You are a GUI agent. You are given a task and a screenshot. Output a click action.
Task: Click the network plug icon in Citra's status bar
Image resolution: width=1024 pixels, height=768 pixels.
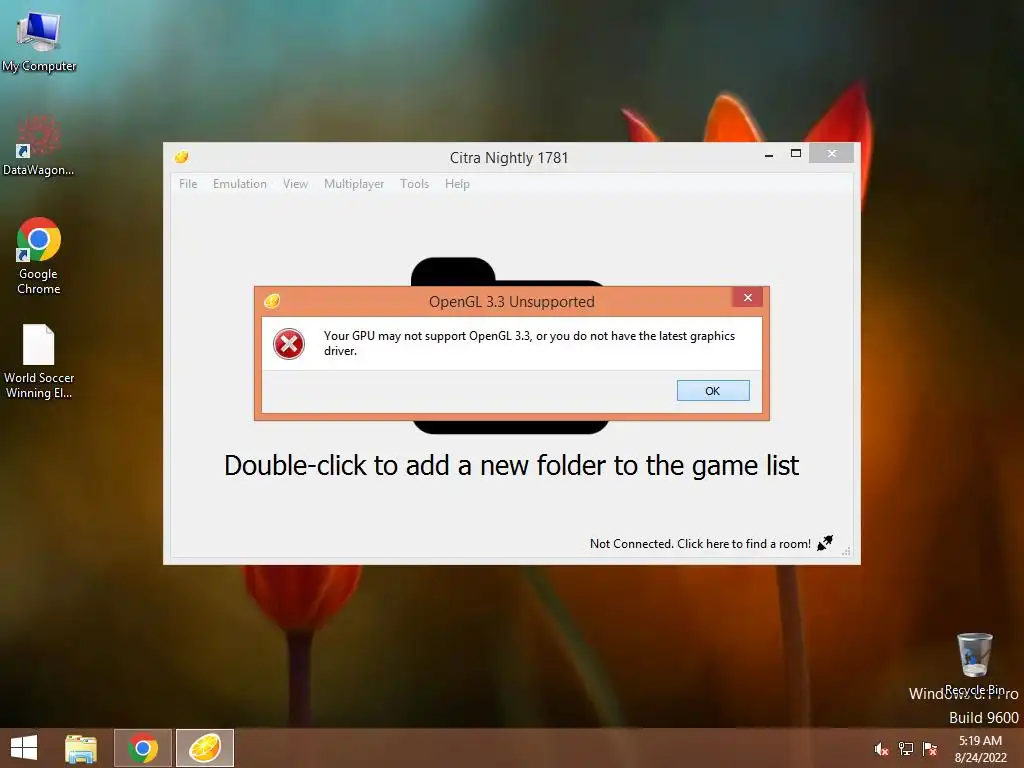[x=825, y=543]
